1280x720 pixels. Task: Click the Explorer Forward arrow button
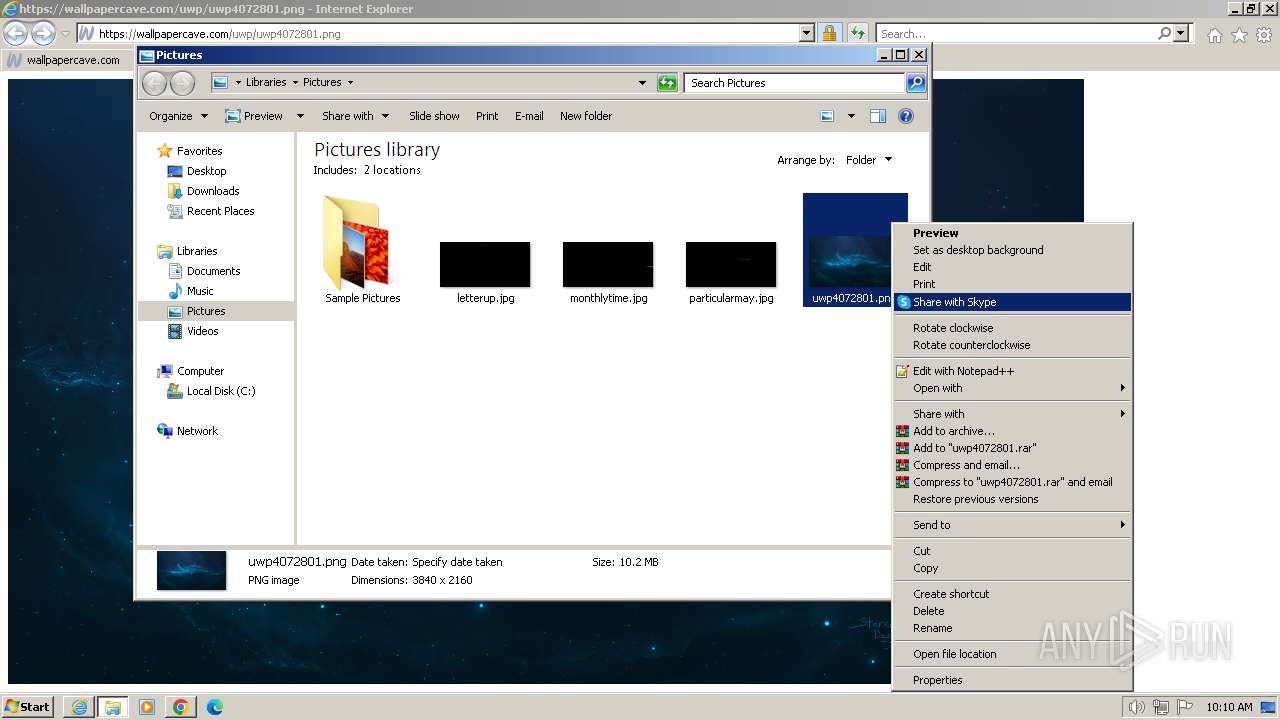[x=182, y=83]
